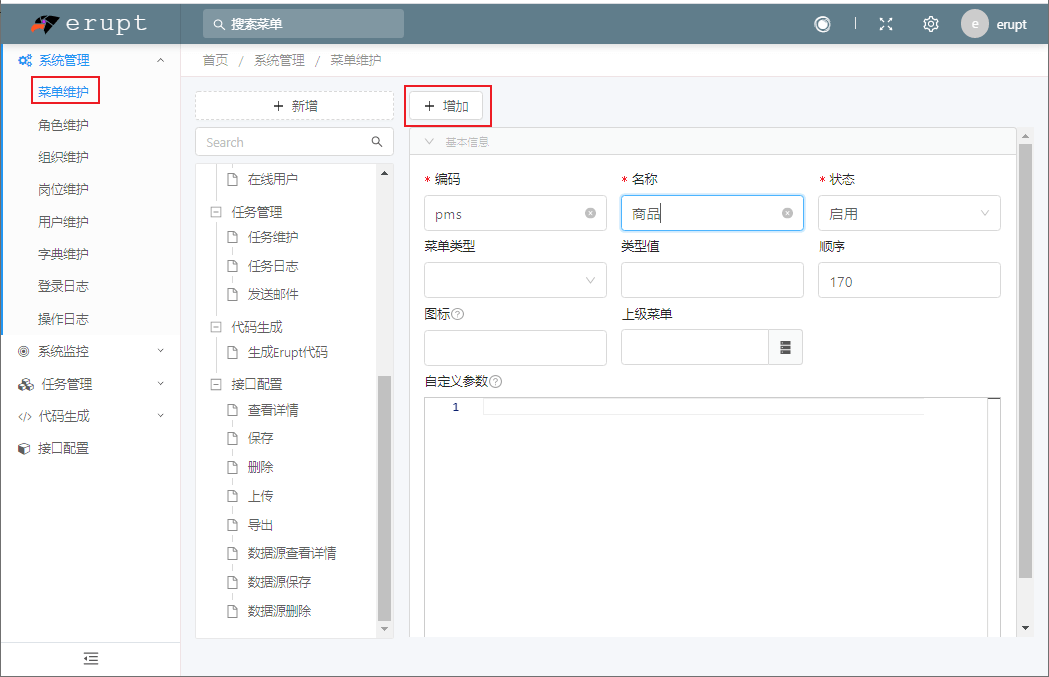Click the 任务管理 icon in sidebar
The height and width of the screenshot is (677, 1049).
pos(25,384)
